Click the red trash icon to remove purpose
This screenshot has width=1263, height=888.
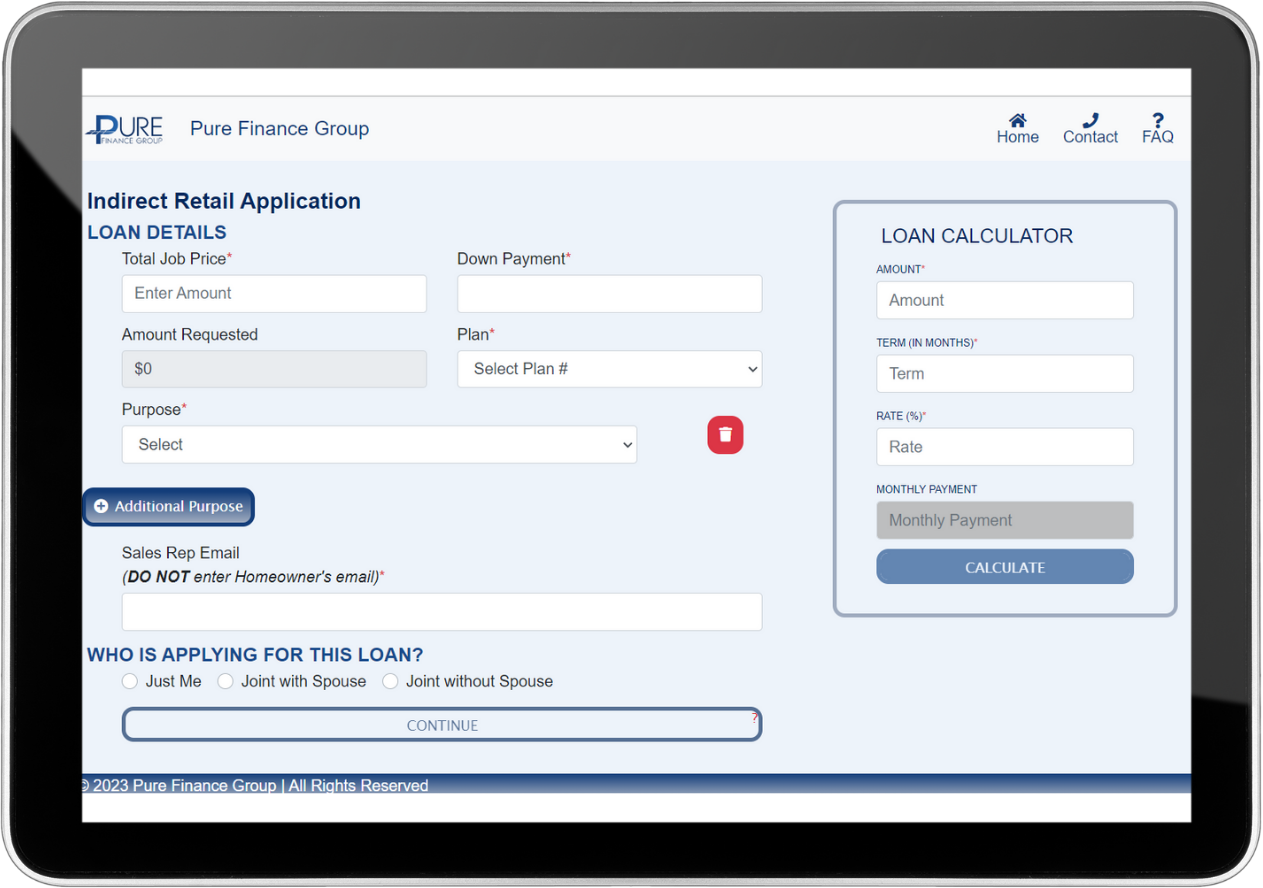pos(725,435)
